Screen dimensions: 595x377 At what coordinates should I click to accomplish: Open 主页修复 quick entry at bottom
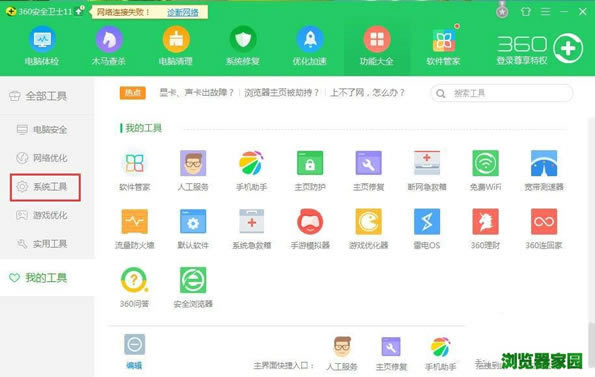[x=391, y=353]
